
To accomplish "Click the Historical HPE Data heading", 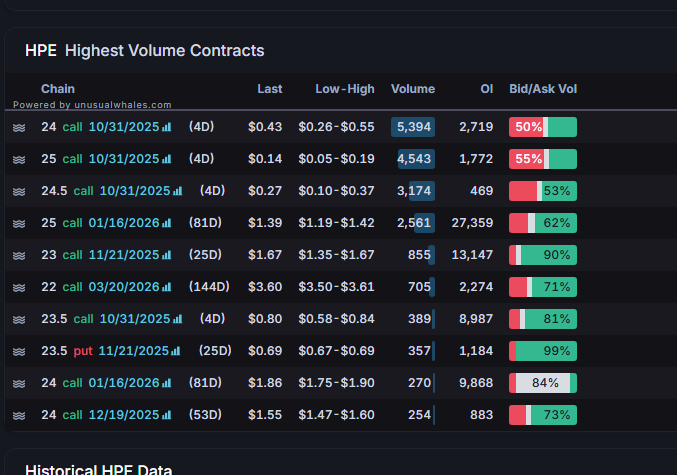I will [x=99, y=469].
